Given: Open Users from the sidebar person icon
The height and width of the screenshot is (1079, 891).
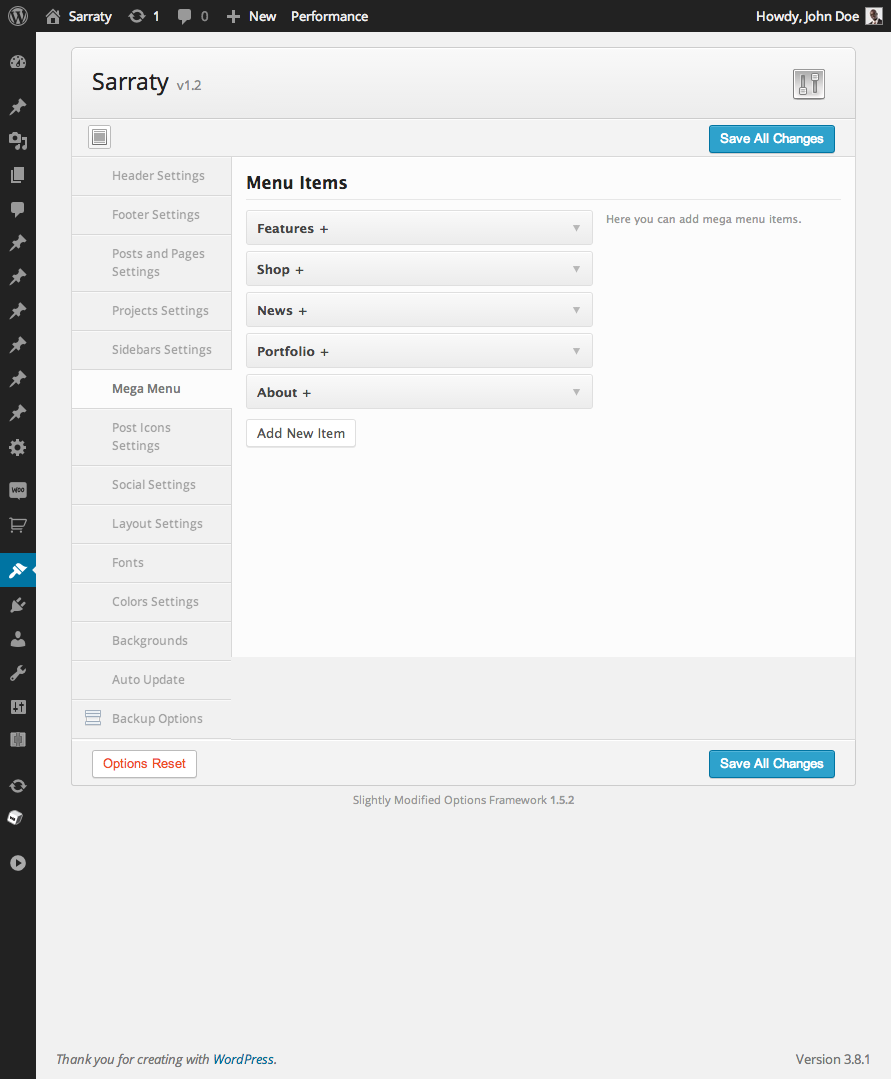Looking at the screenshot, I should (17, 639).
